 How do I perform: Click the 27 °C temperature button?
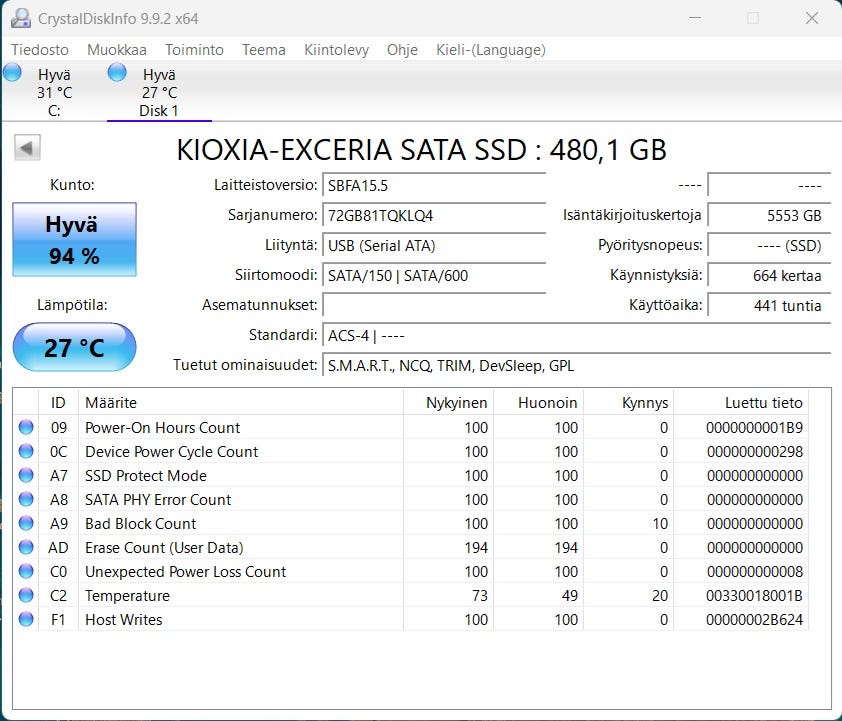click(x=74, y=347)
